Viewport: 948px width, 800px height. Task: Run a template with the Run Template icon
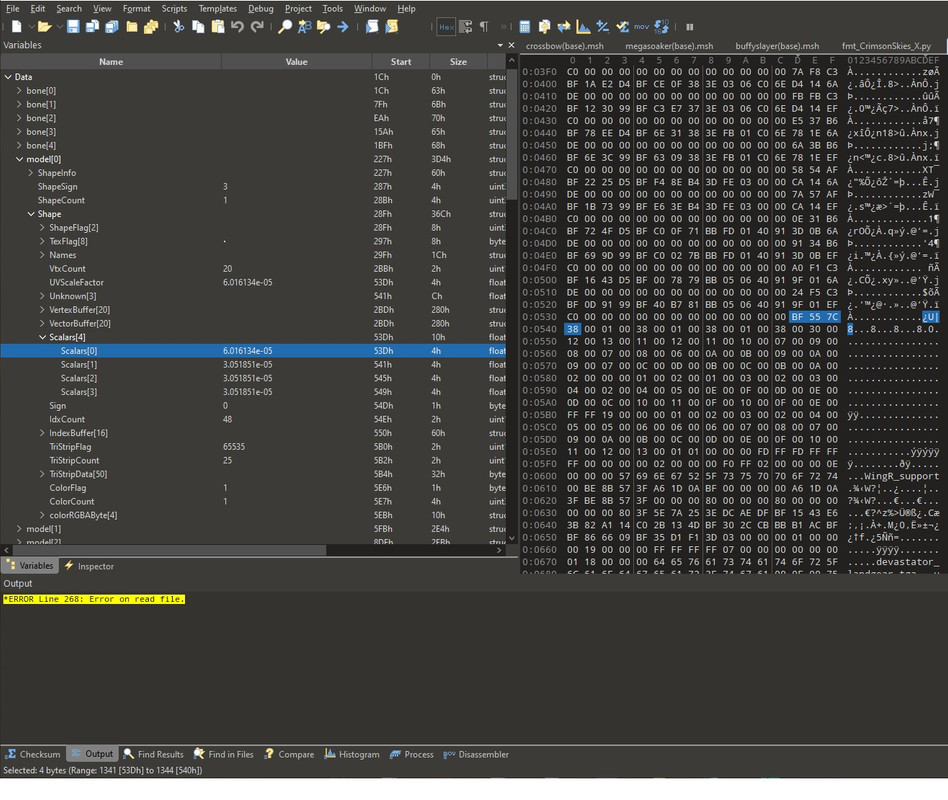point(392,27)
